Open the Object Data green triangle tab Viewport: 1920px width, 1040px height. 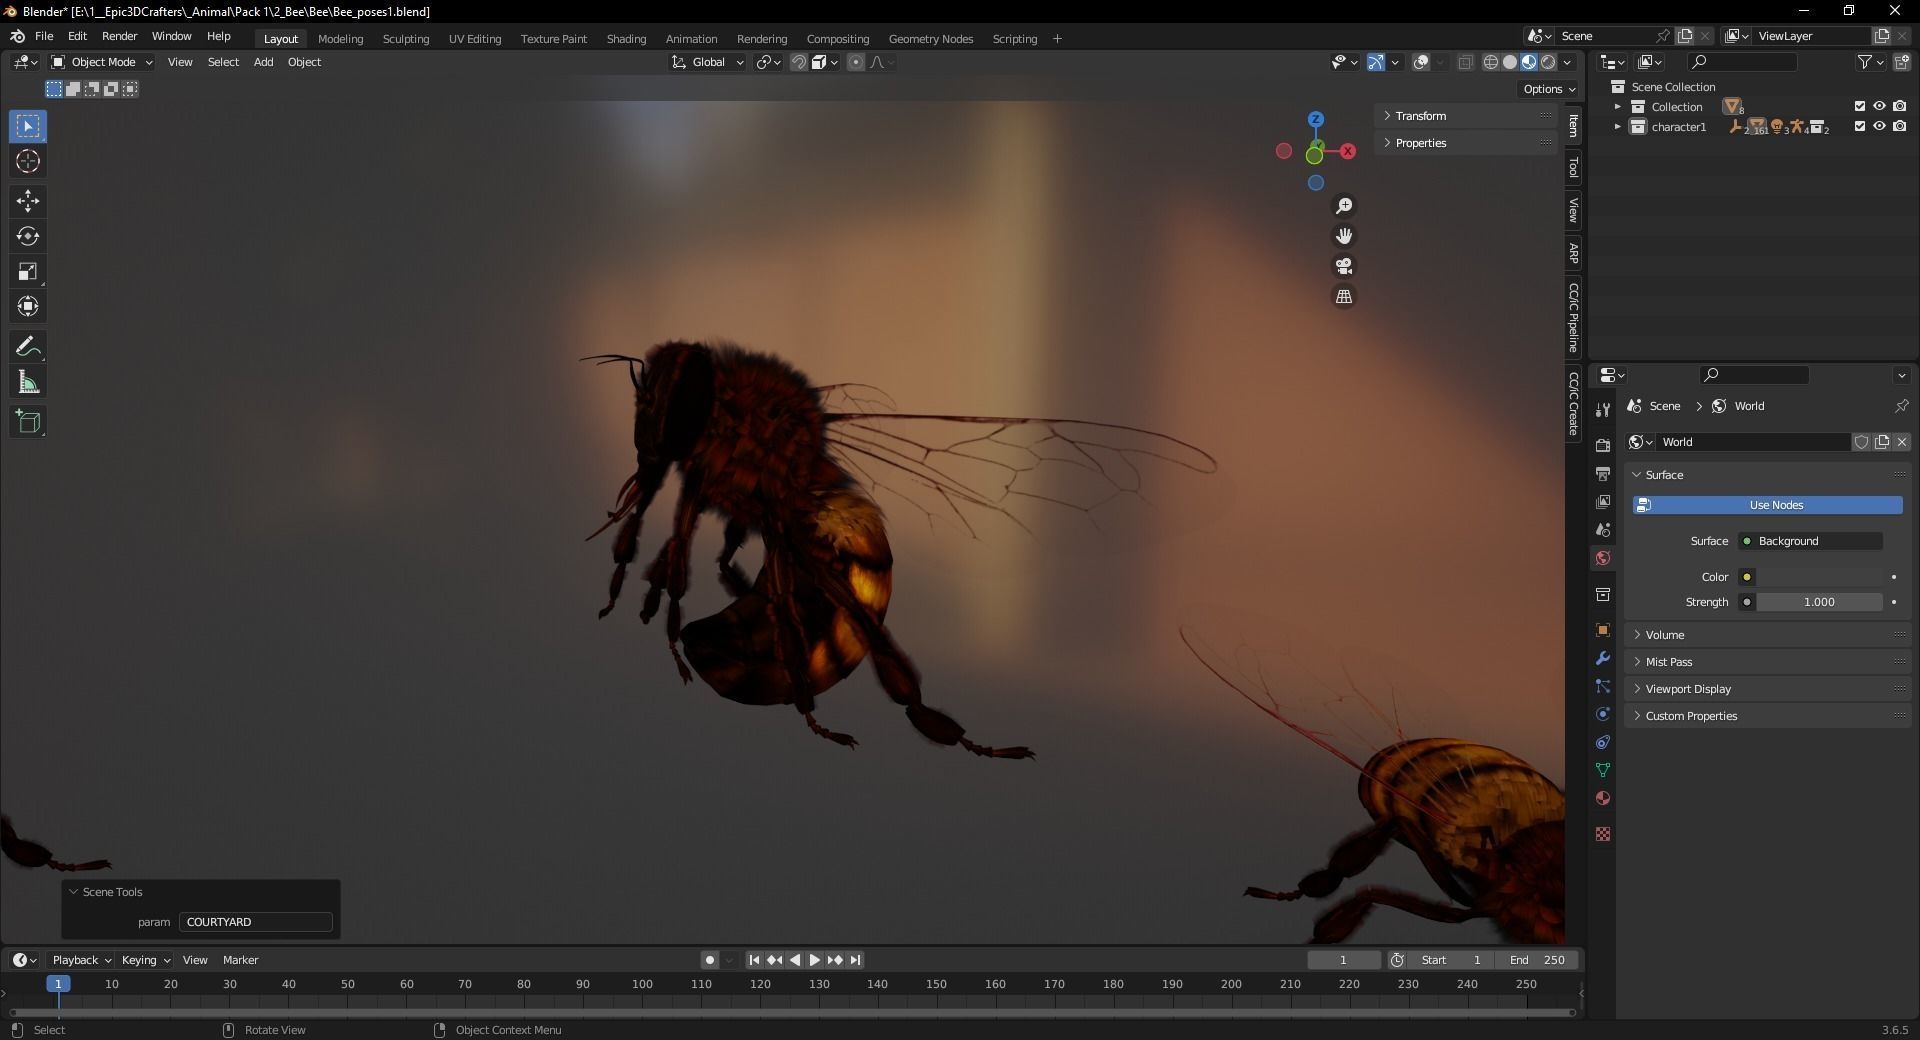tap(1603, 770)
